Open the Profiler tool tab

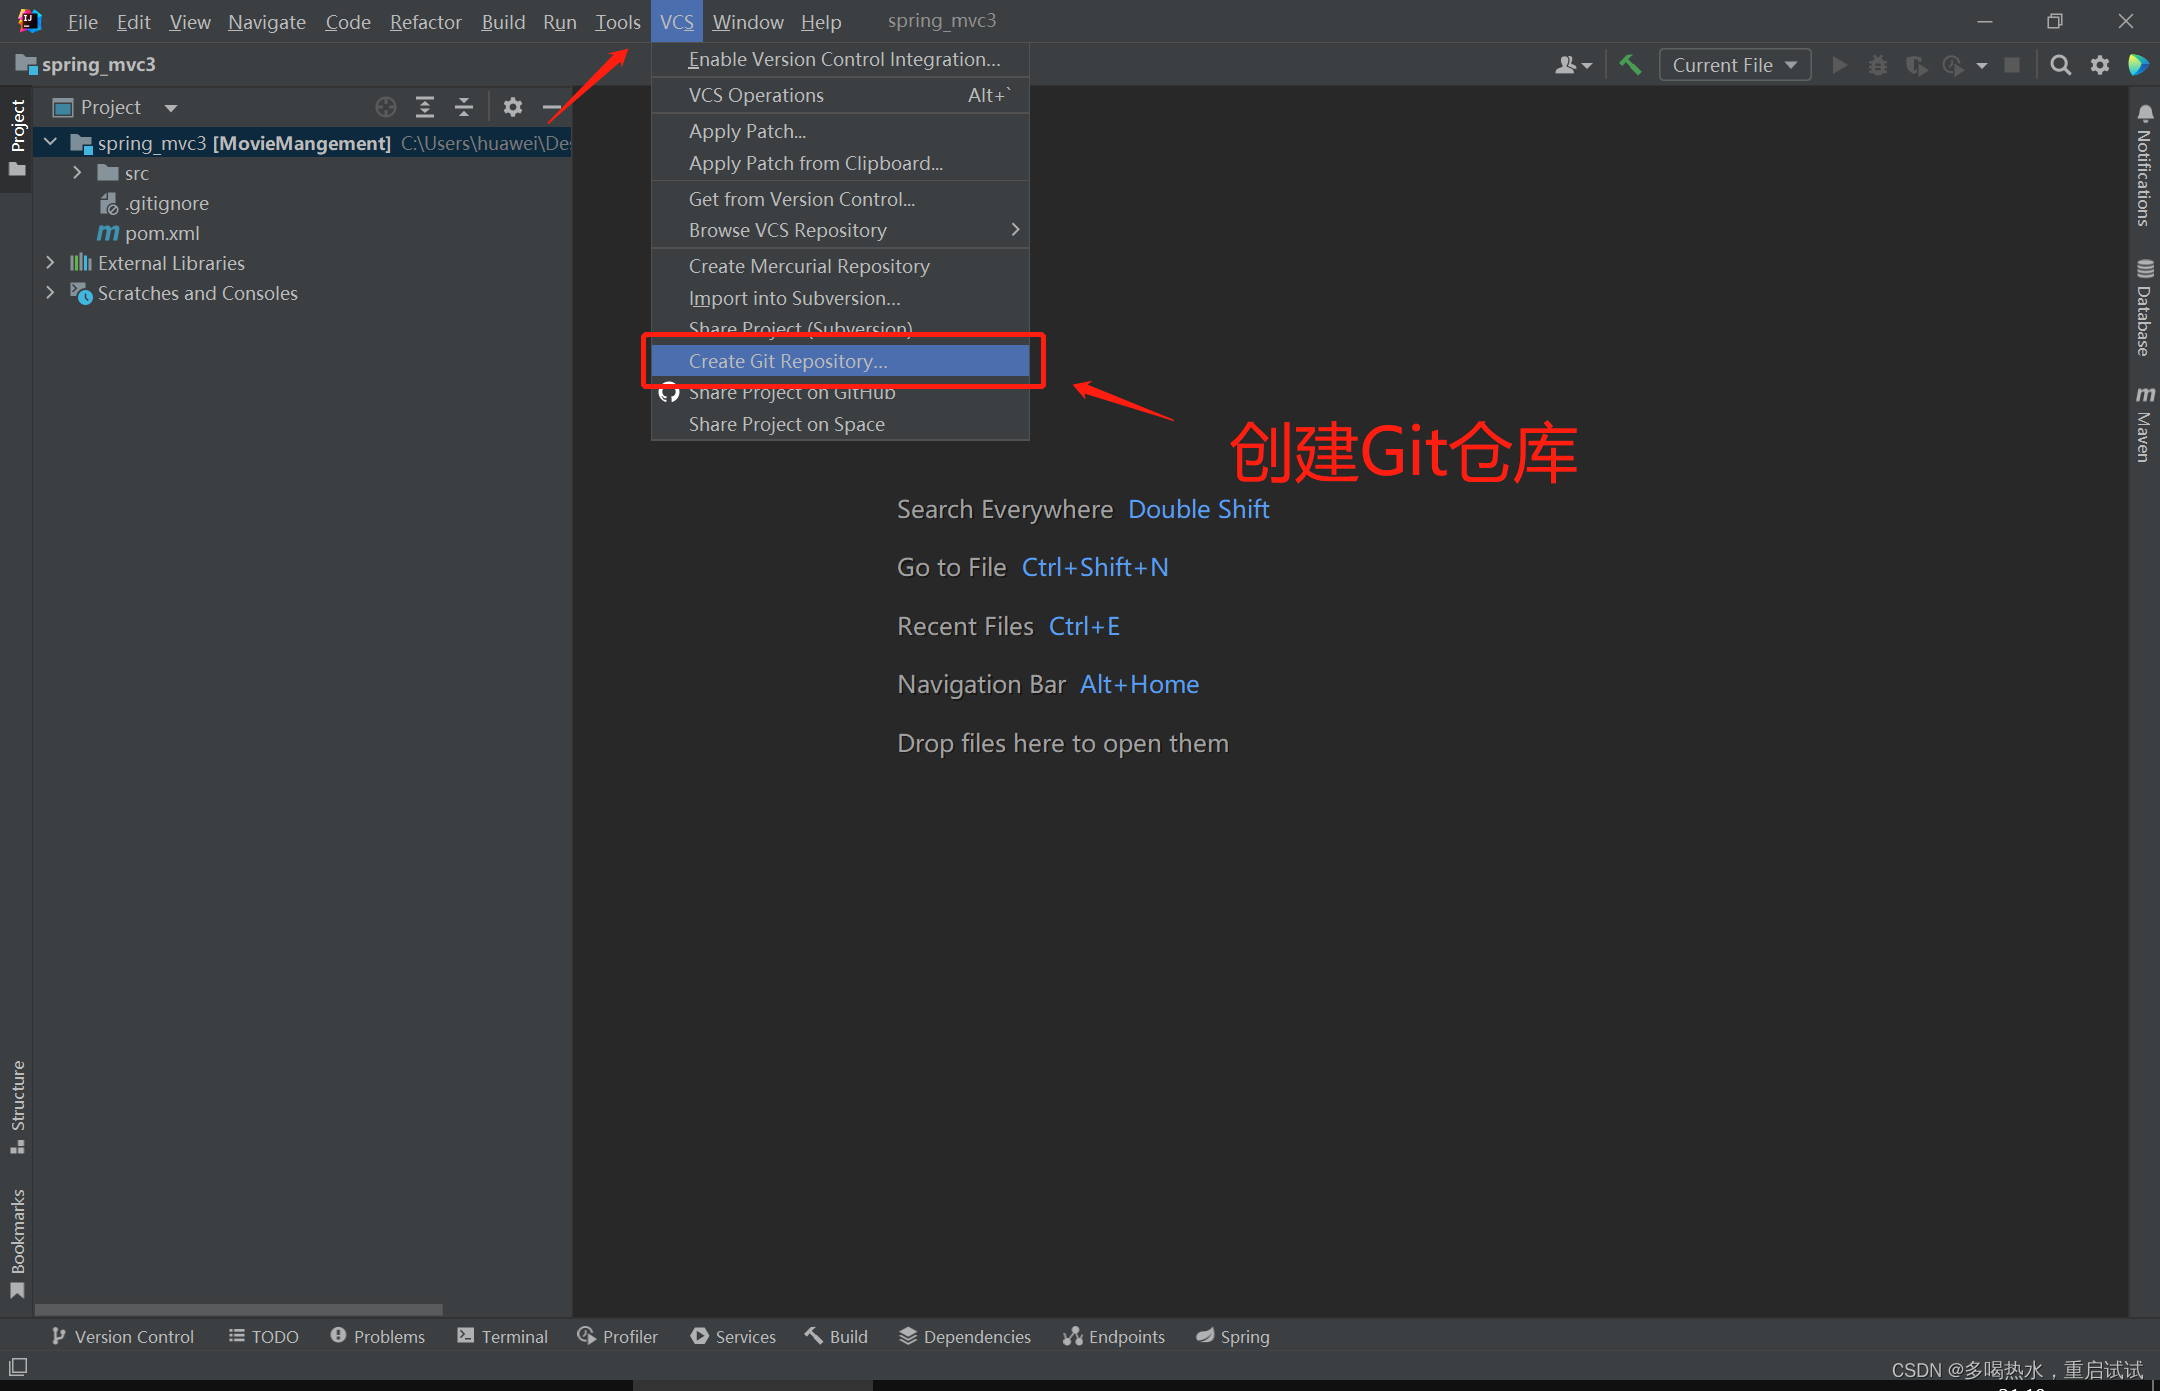tap(618, 1336)
